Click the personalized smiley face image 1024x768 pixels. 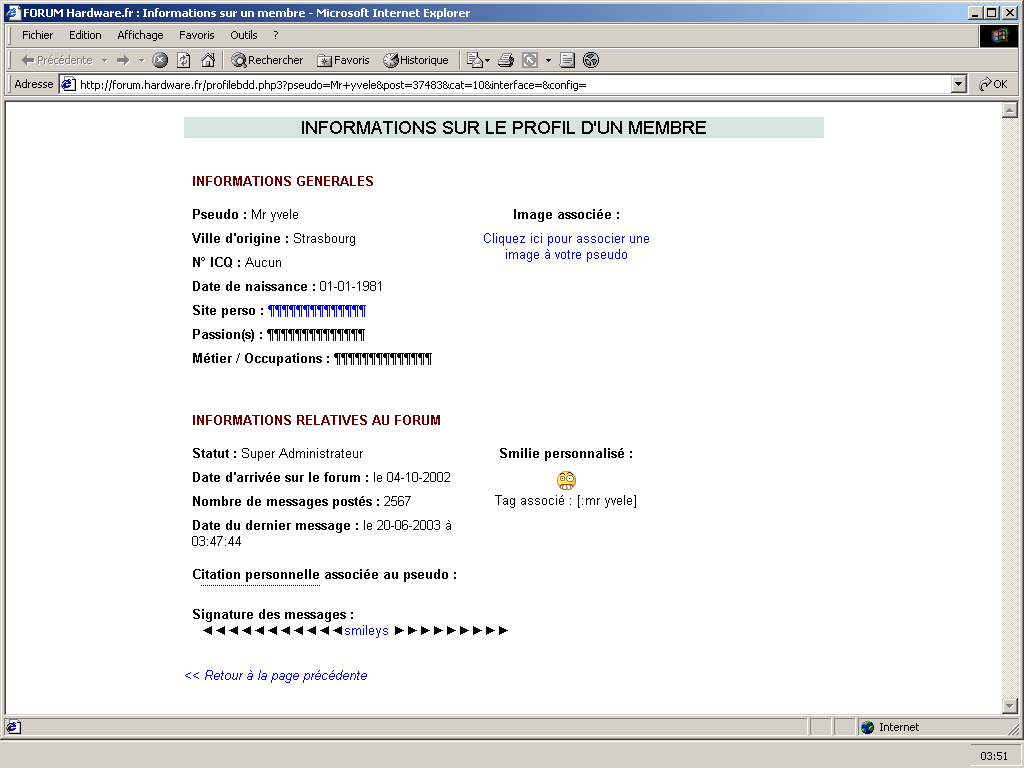[x=566, y=481]
